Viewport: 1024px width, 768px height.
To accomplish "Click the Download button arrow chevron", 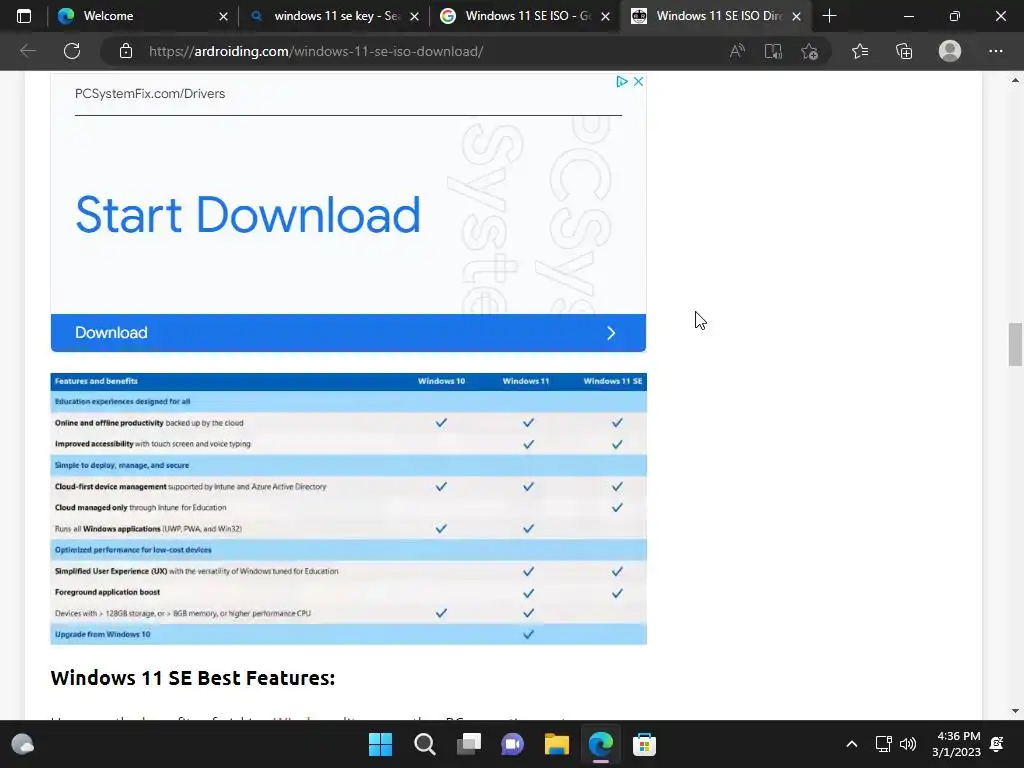I will [x=611, y=333].
